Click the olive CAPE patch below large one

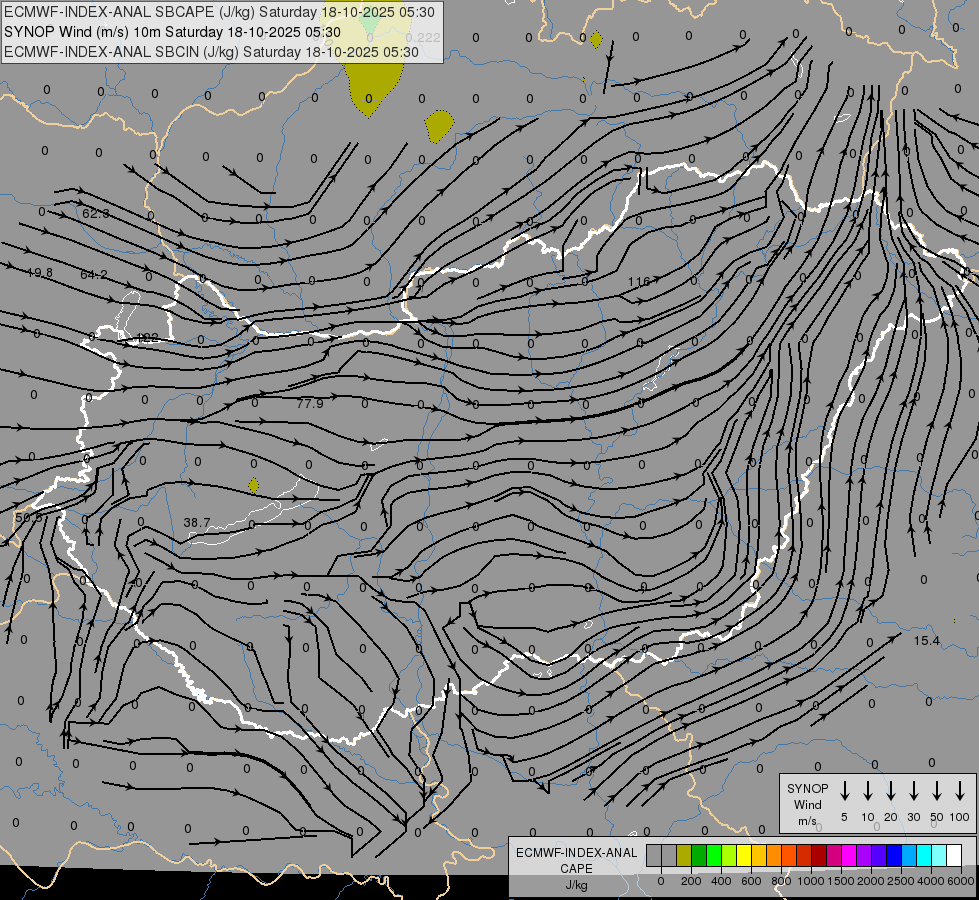click(440, 126)
